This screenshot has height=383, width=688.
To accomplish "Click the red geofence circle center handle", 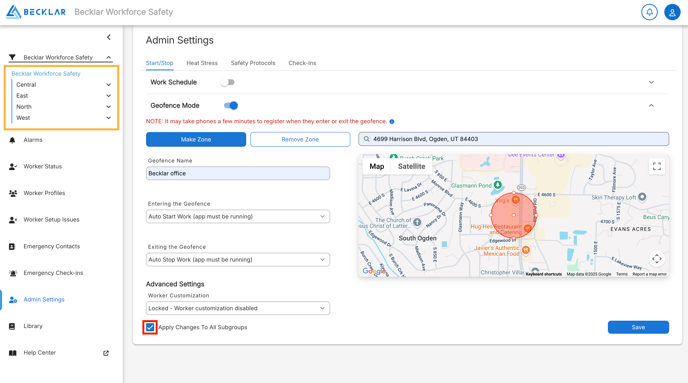I will [x=514, y=215].
